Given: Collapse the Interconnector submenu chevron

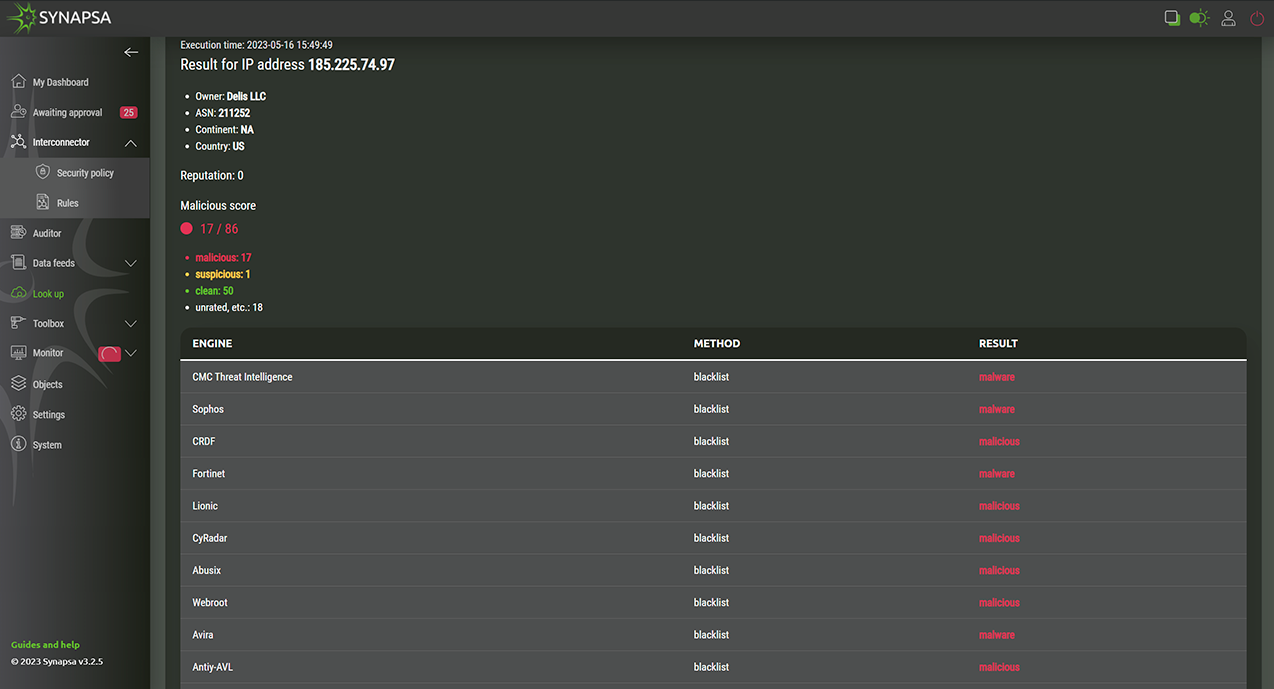Looking at the screenshot, I should (131, 143).
